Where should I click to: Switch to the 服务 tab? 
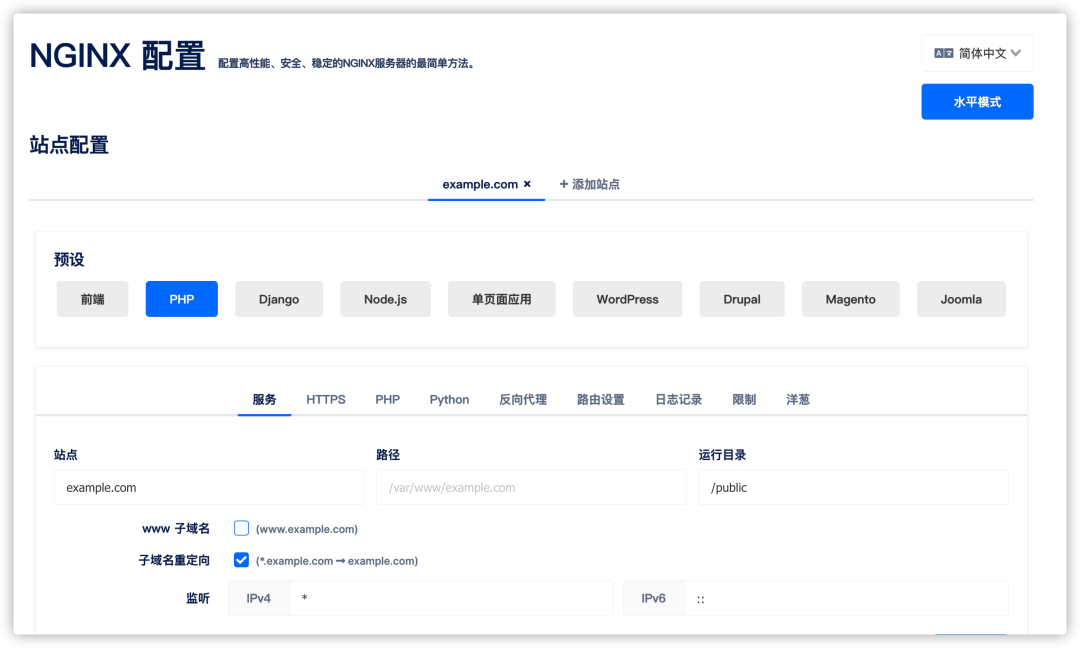(x=264, y=399)
